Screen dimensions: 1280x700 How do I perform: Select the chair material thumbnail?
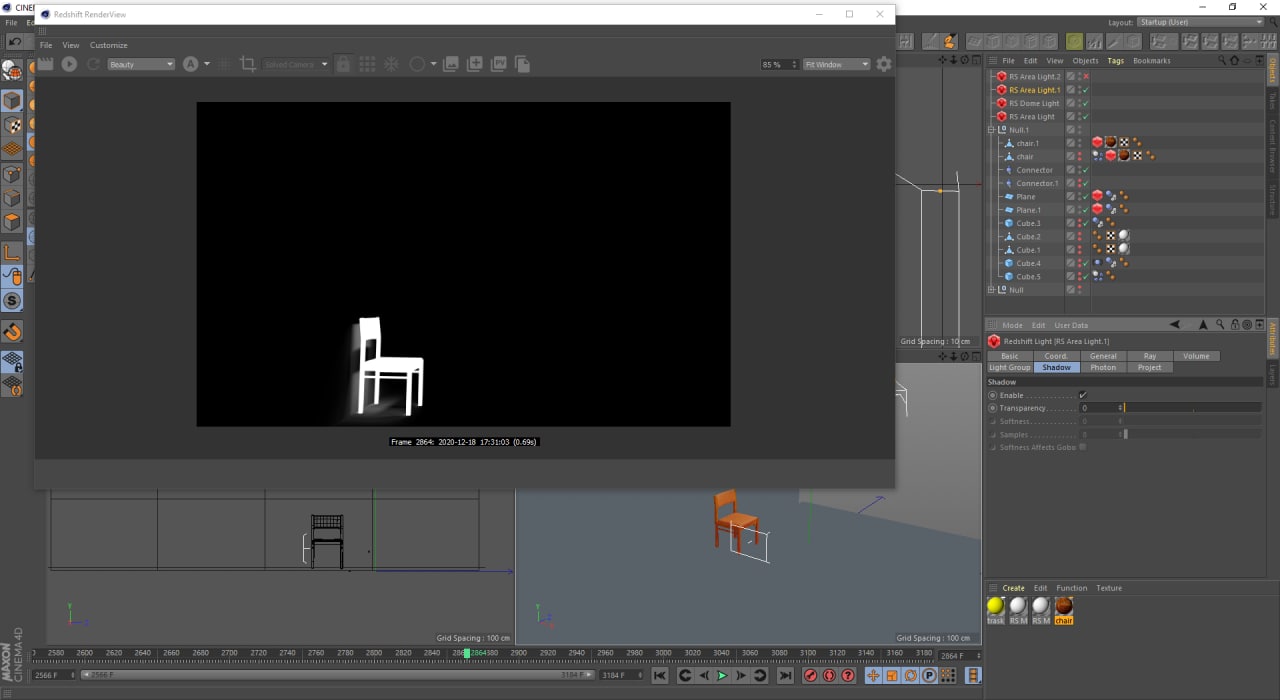(1064, 606)
